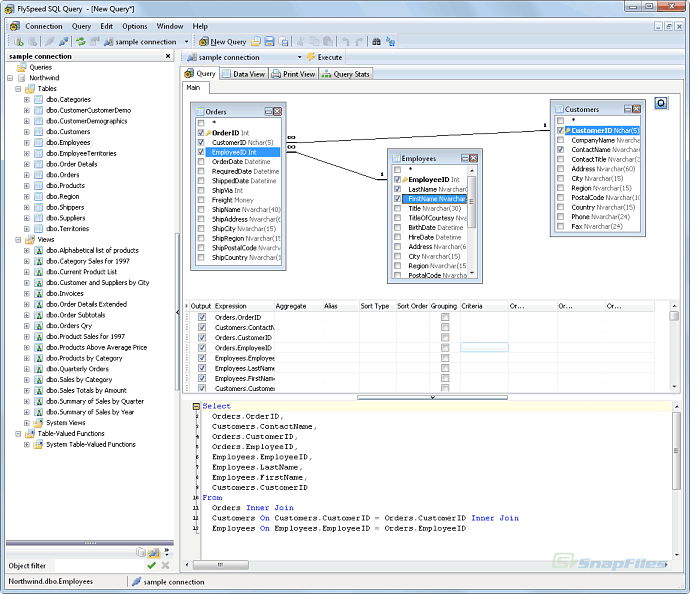
Task: Close the sample connection sidebar panel
Action: click(x=168, y=56)
